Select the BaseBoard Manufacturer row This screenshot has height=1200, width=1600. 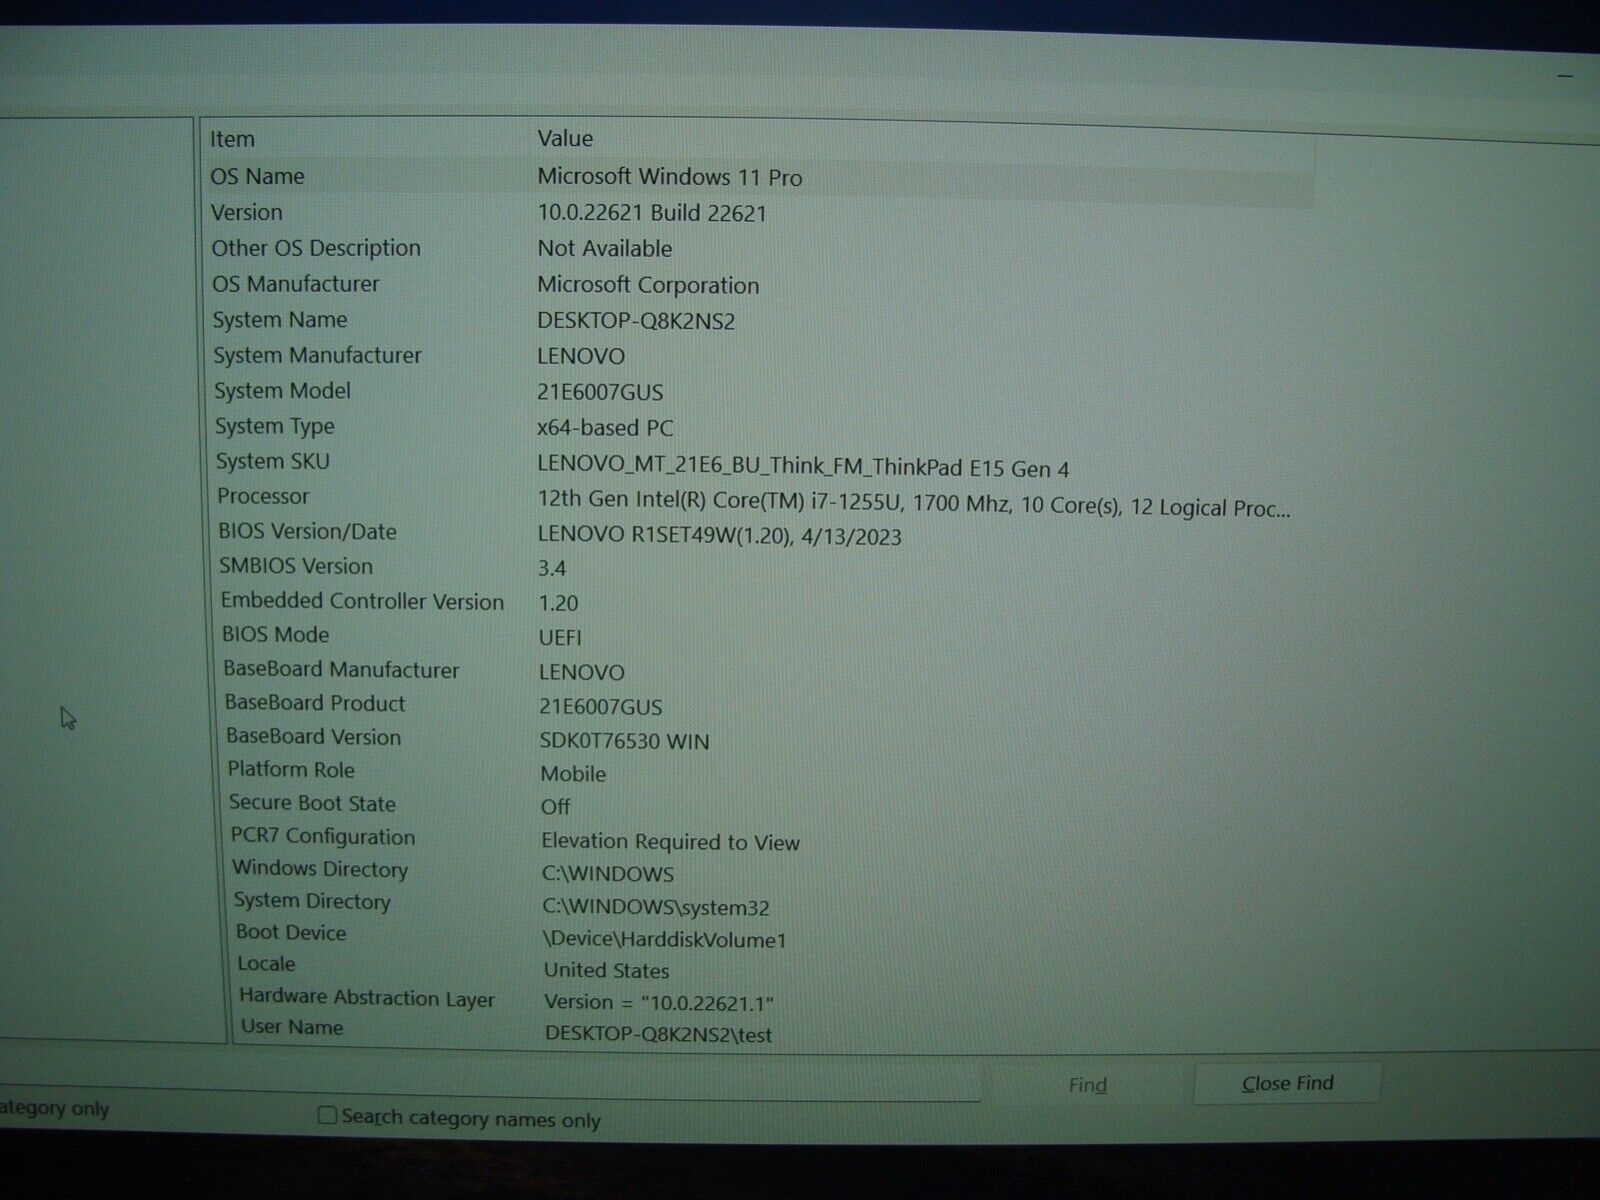760,670
